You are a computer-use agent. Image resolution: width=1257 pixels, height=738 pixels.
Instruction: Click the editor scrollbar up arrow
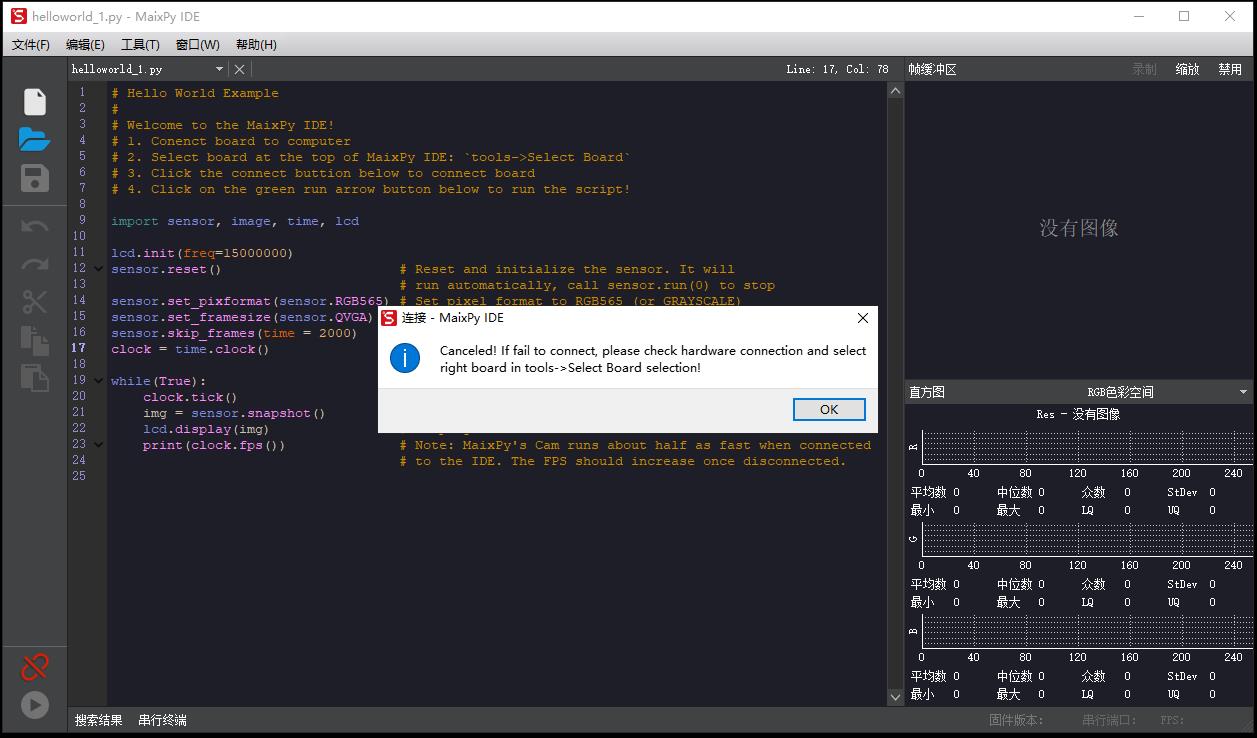coord(896,90)
